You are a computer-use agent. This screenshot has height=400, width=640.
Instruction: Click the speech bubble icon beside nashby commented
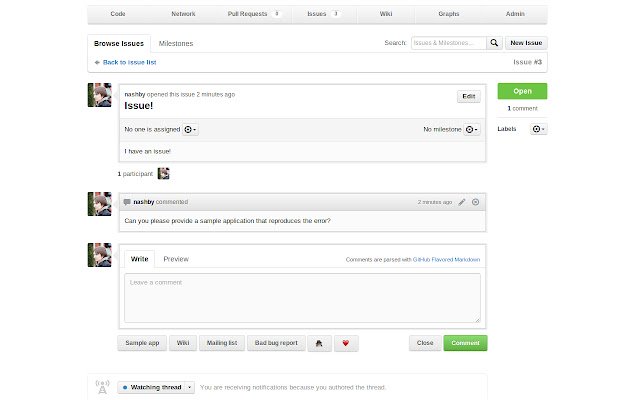[x=127, y=202]
